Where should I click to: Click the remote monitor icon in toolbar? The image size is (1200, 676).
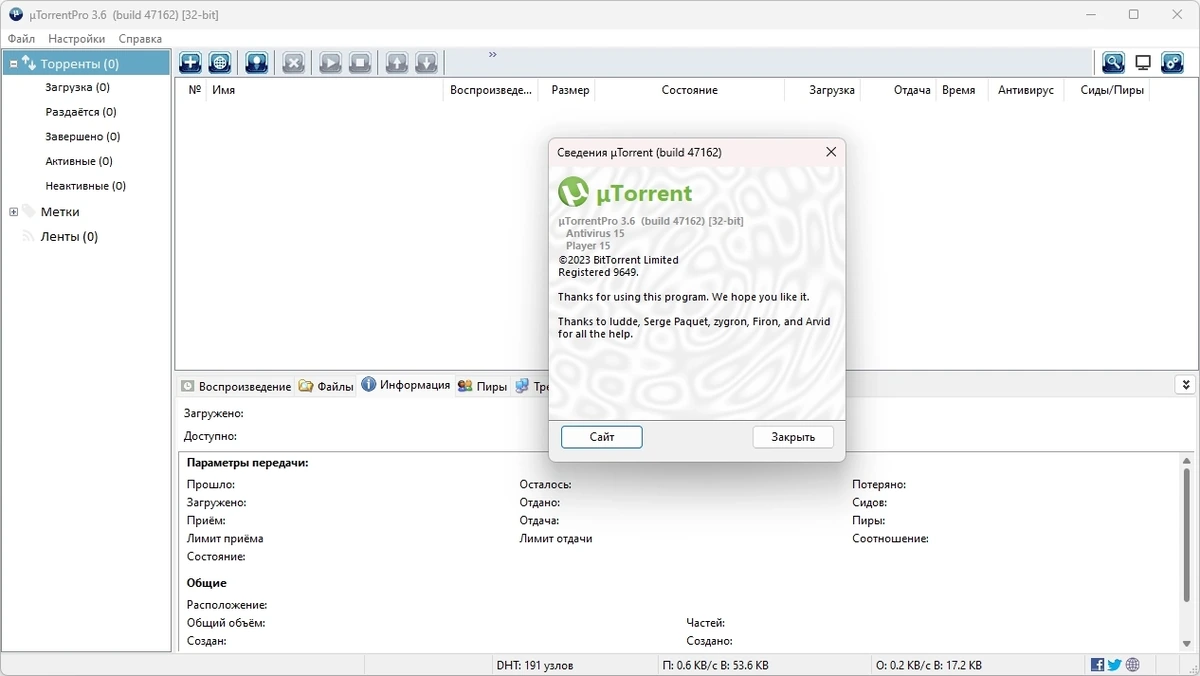tap(1143, 62)
